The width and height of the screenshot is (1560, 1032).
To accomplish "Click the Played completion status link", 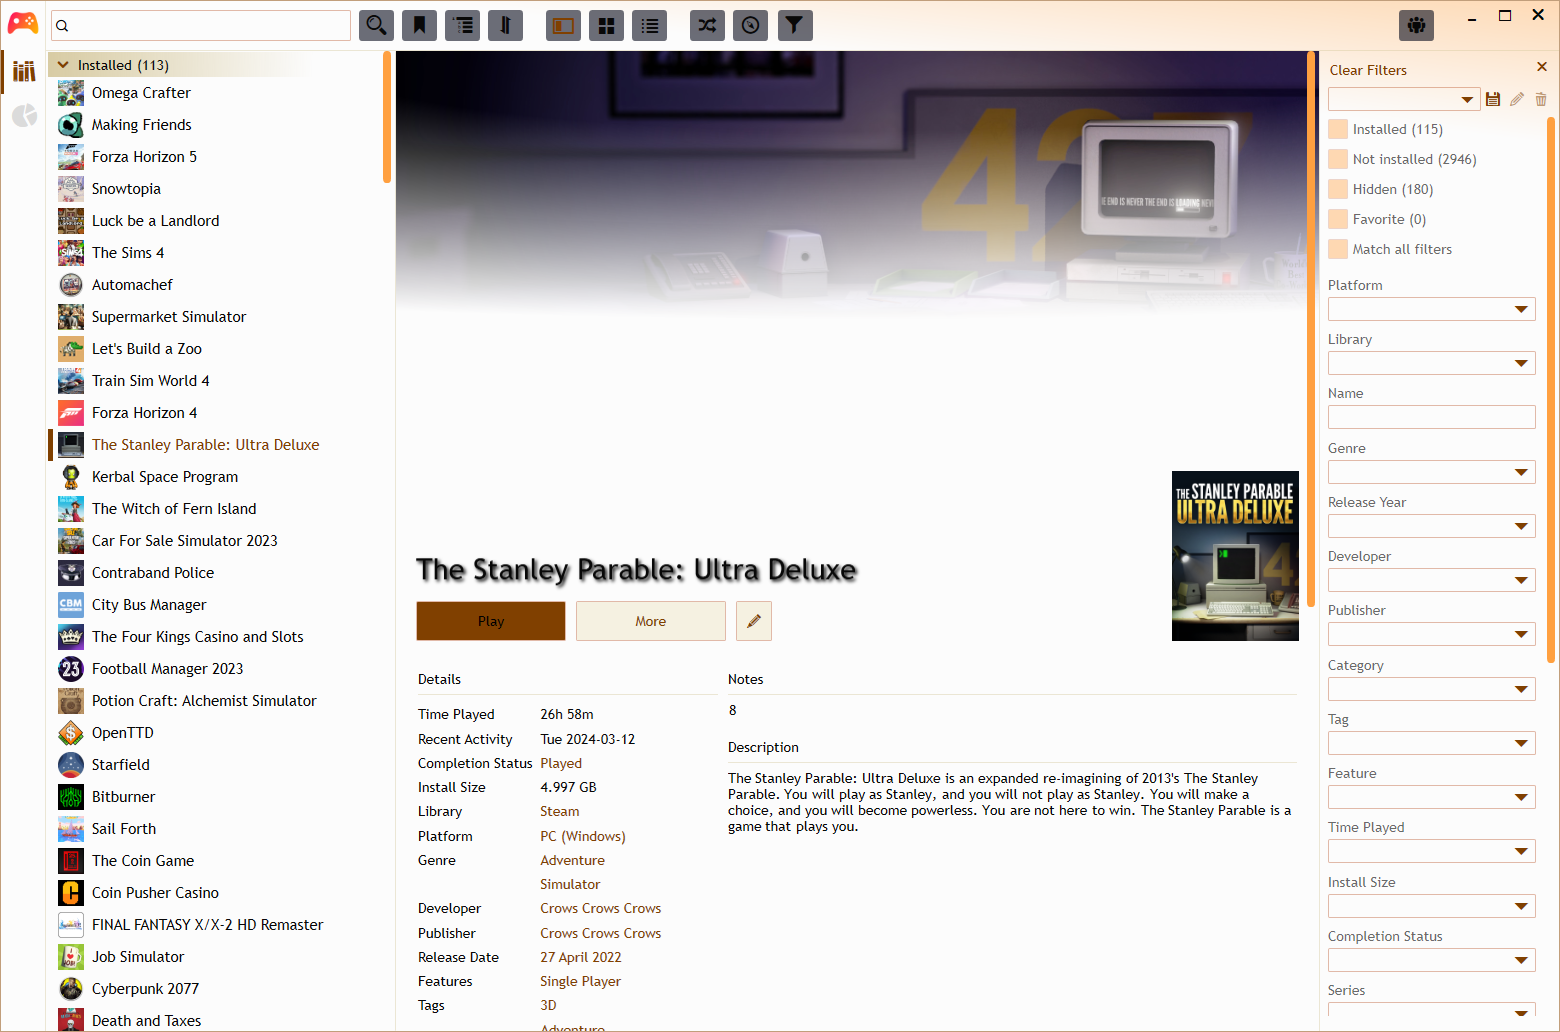I will (x=561, y=763).
